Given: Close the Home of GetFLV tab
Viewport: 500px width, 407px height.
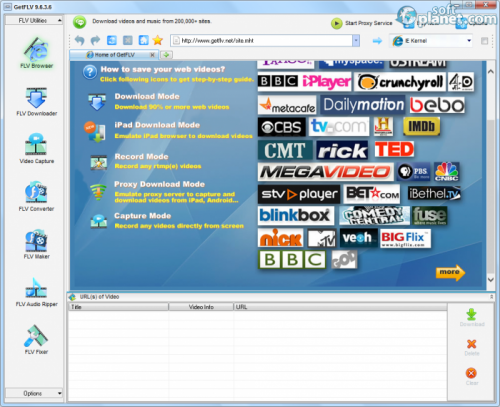Looking at the screenshot, I should pos(152,55).
